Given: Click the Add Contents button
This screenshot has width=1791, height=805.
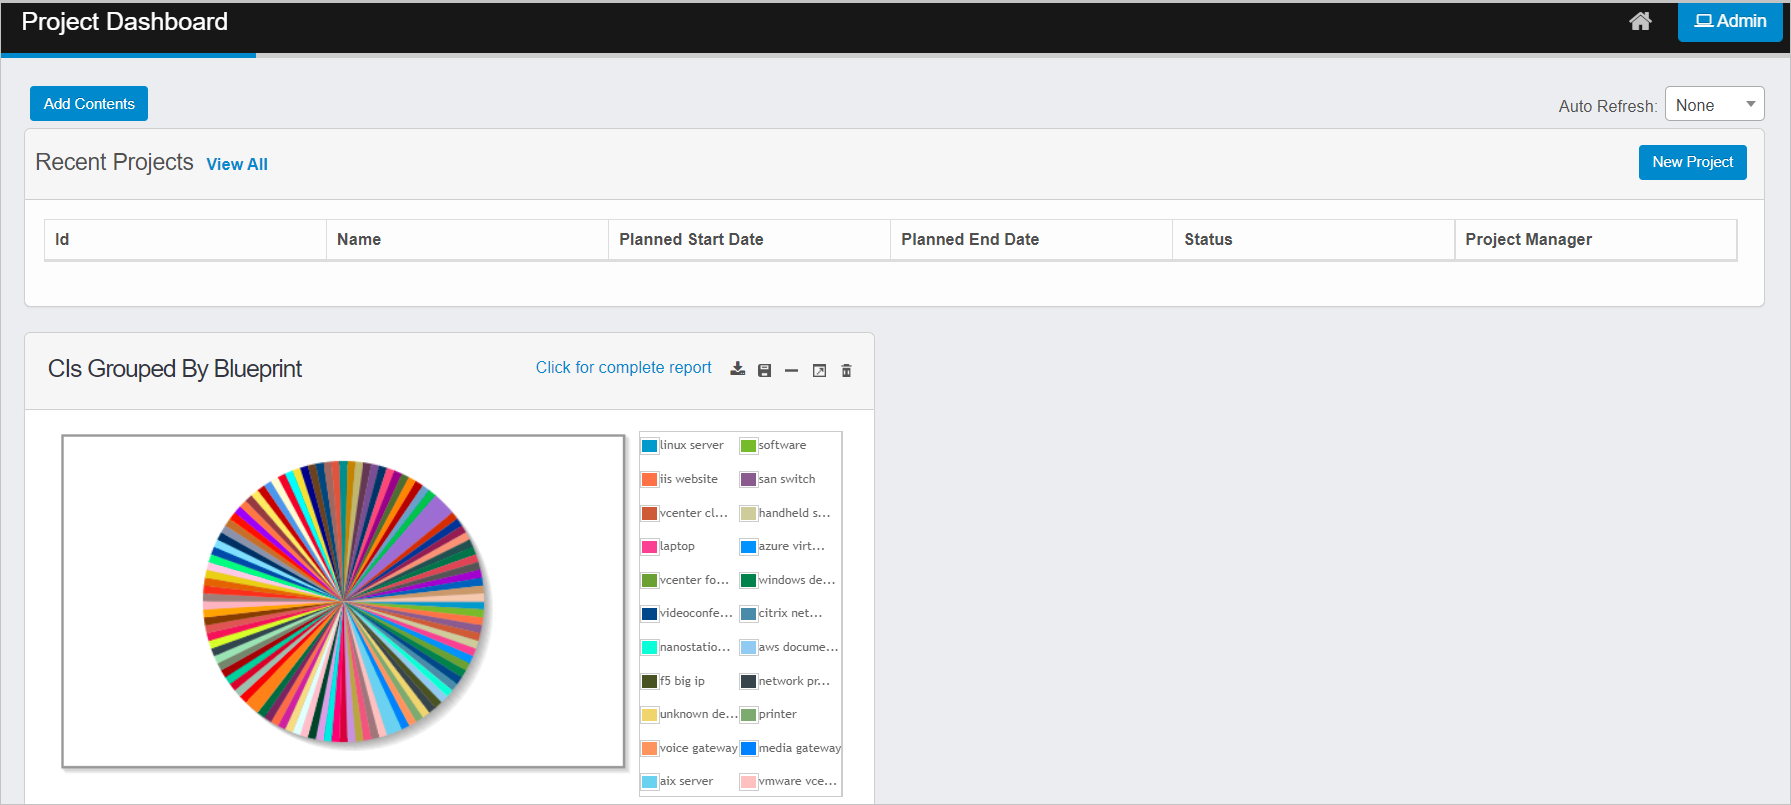Looking at the screenshot, I should (x=89, y=104).
